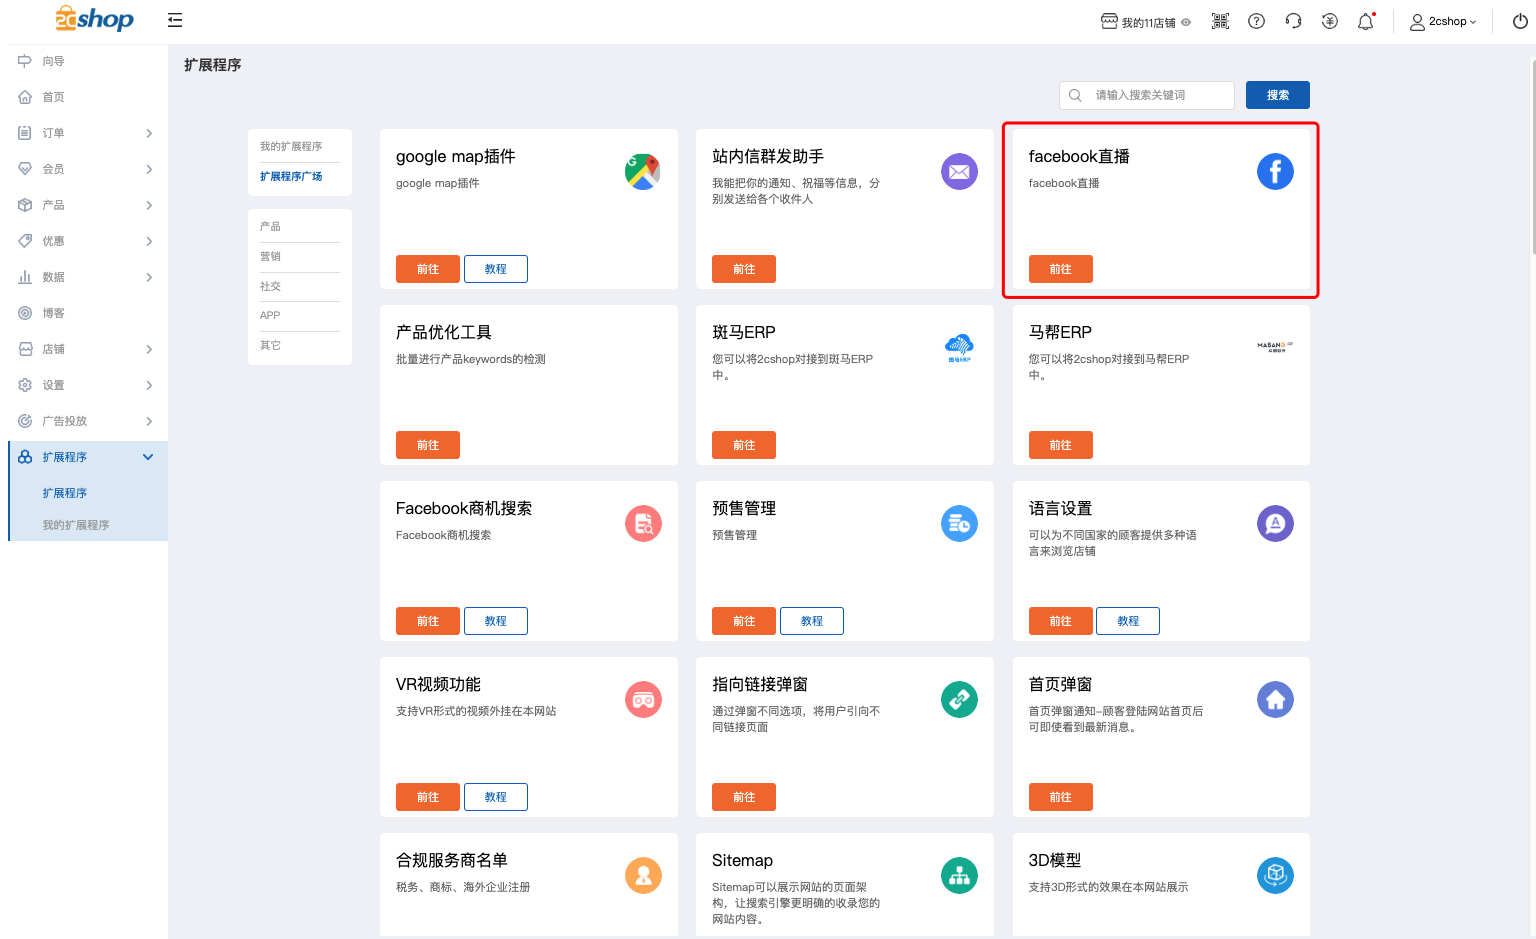Viewport: 1536px width, 939px height.
Task: Select 扩展程序 submenu item
Action: pyautogui.click(x=65, y=493)
